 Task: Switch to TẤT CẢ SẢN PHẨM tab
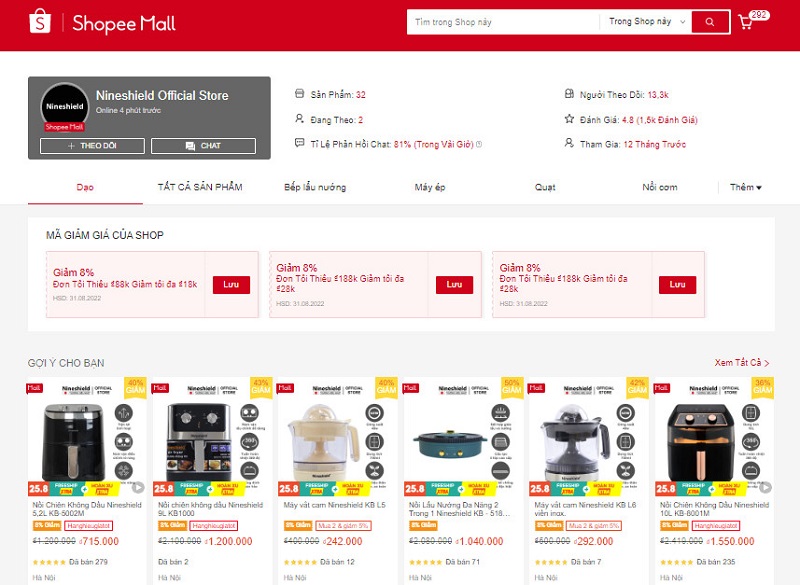tap(200, 187)
